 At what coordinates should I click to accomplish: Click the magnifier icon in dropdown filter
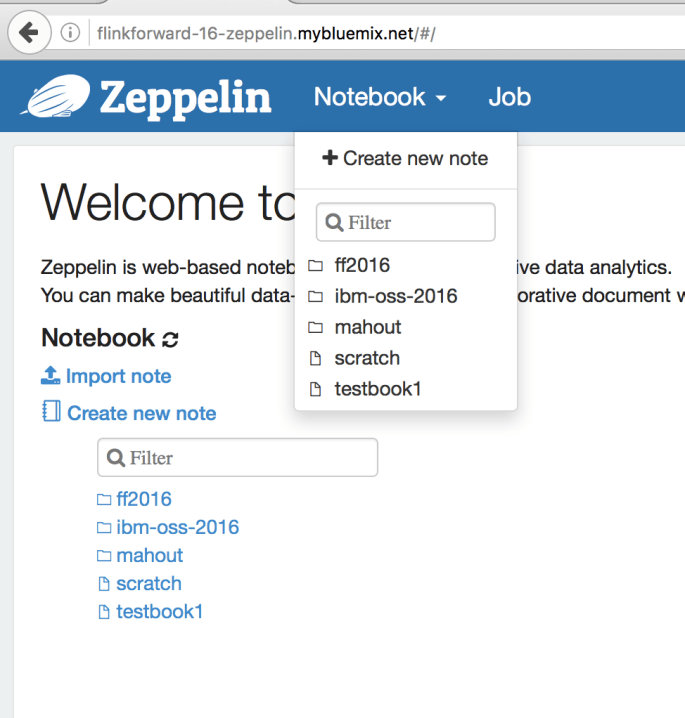[334, 223]
